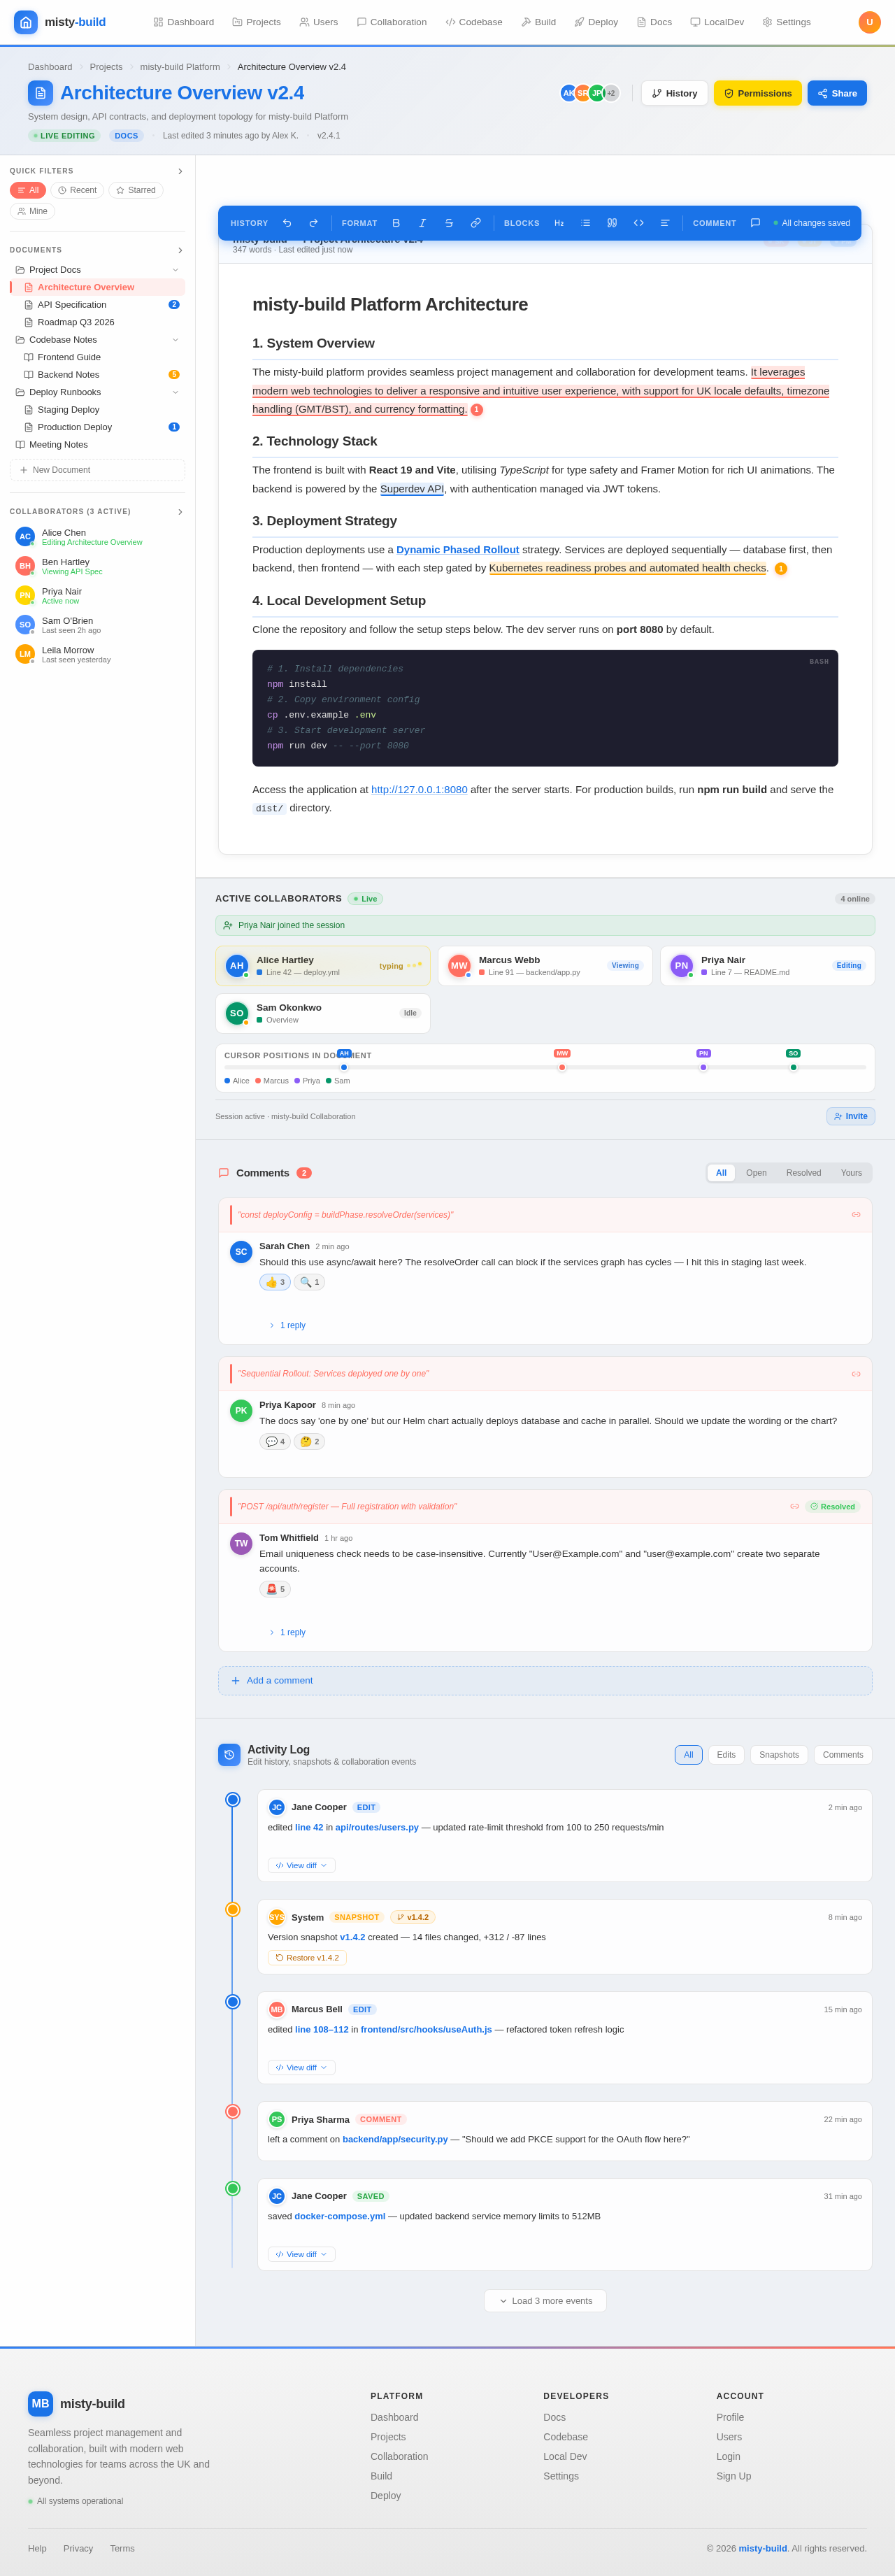Select the Recent quick filter

(x=77, y=190)
